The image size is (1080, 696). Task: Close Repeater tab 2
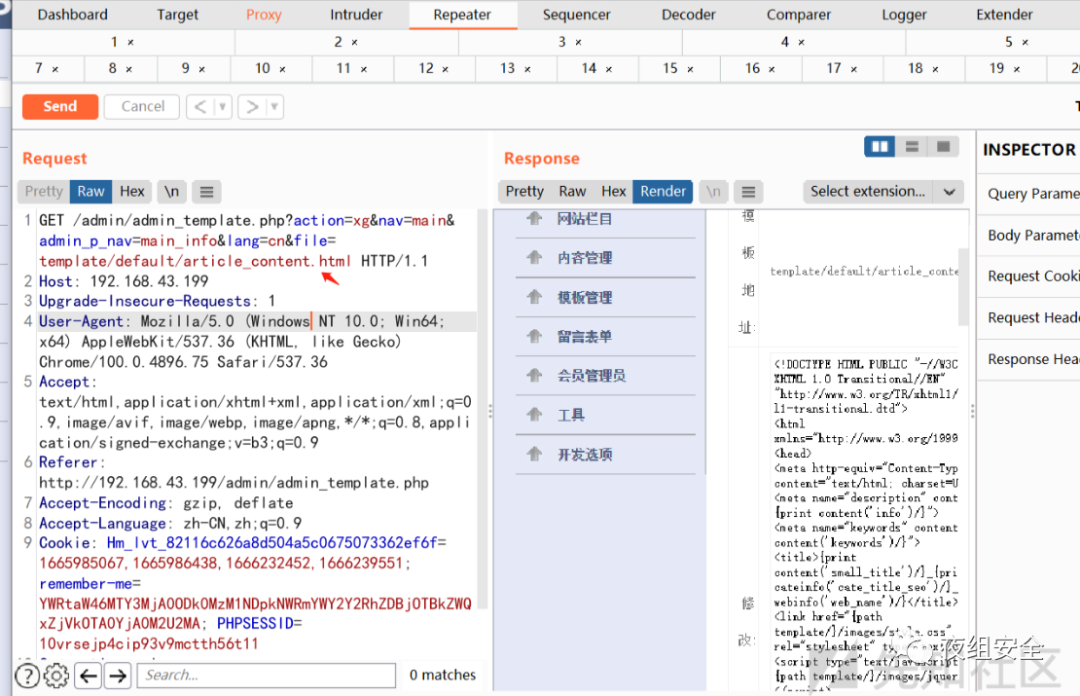point(355,43)
